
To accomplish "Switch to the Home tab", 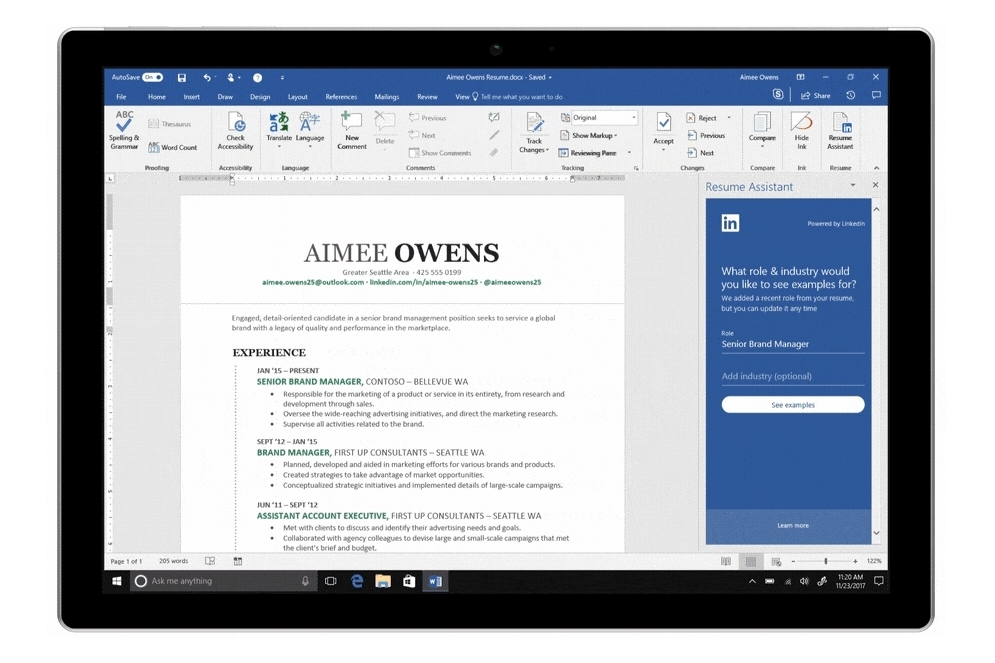I will click(157, 97).
